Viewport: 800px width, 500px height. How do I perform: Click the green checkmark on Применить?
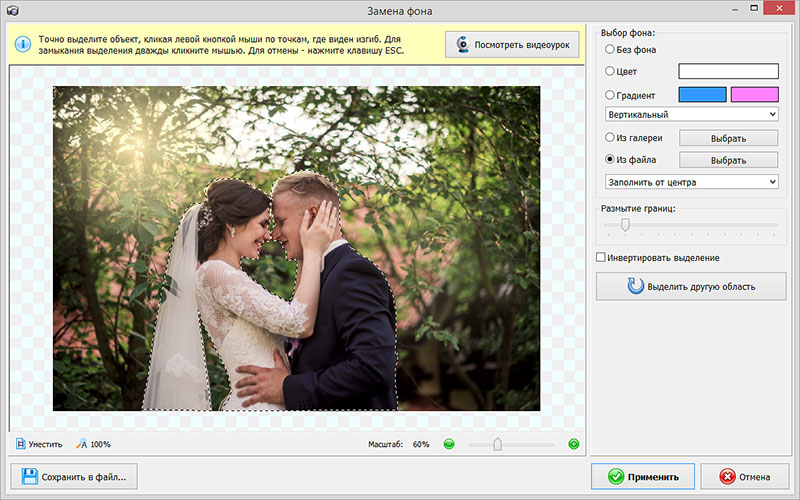616,477
